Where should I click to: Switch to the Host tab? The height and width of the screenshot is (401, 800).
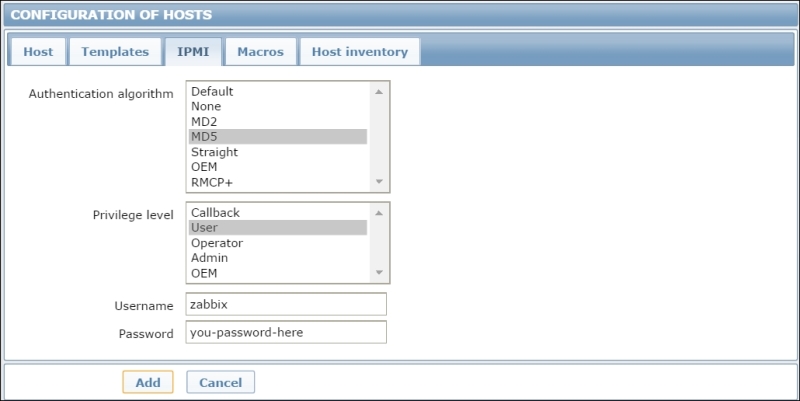(38, 52)
